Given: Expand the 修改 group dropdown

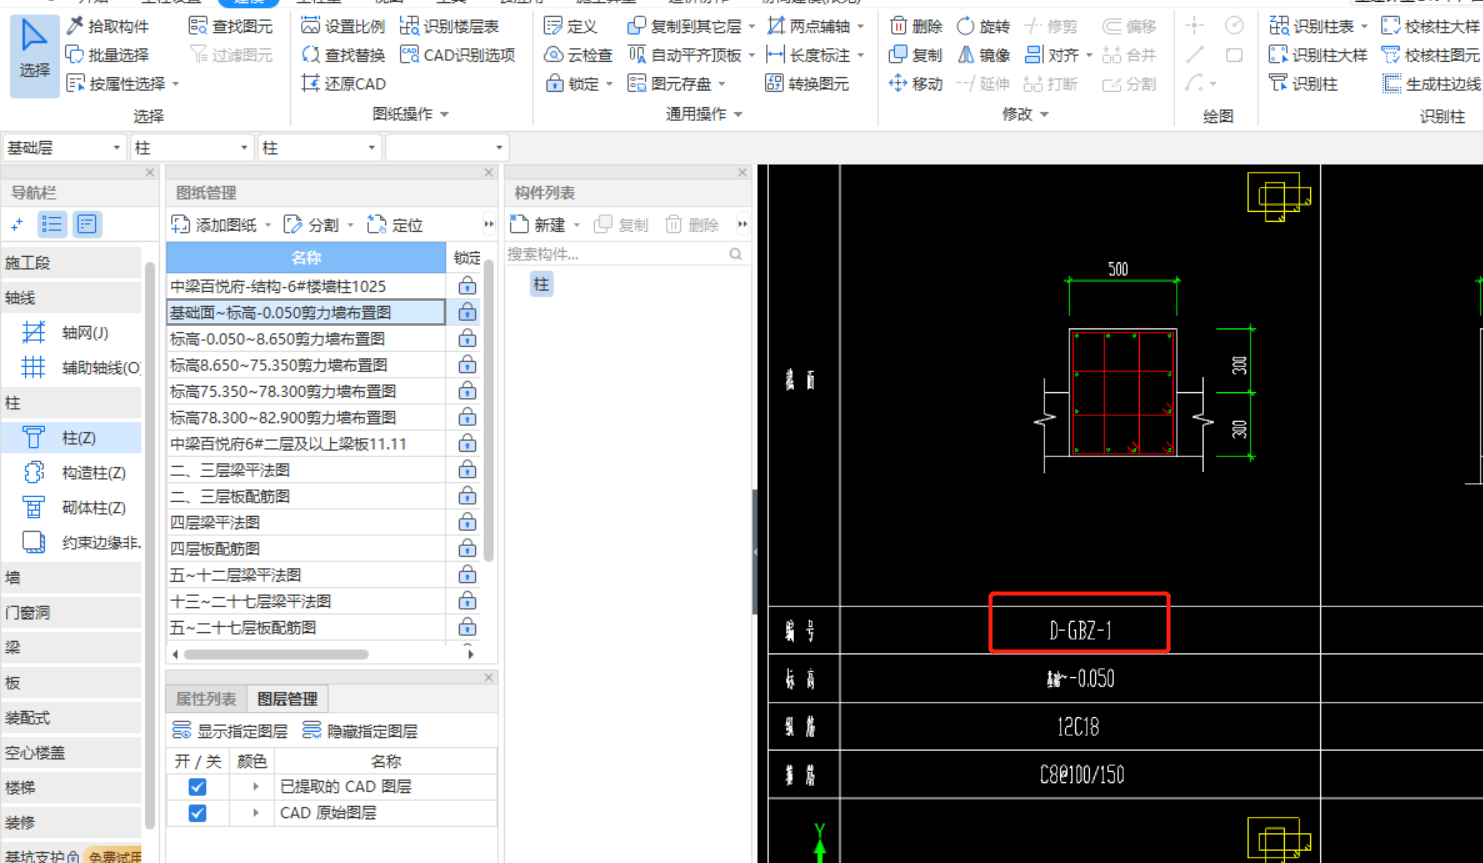Looking at the screenshot, I should point(1045,115).
